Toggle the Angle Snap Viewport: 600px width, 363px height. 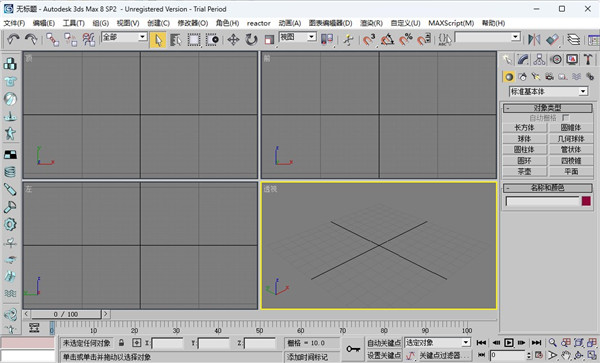click(387, 40)
